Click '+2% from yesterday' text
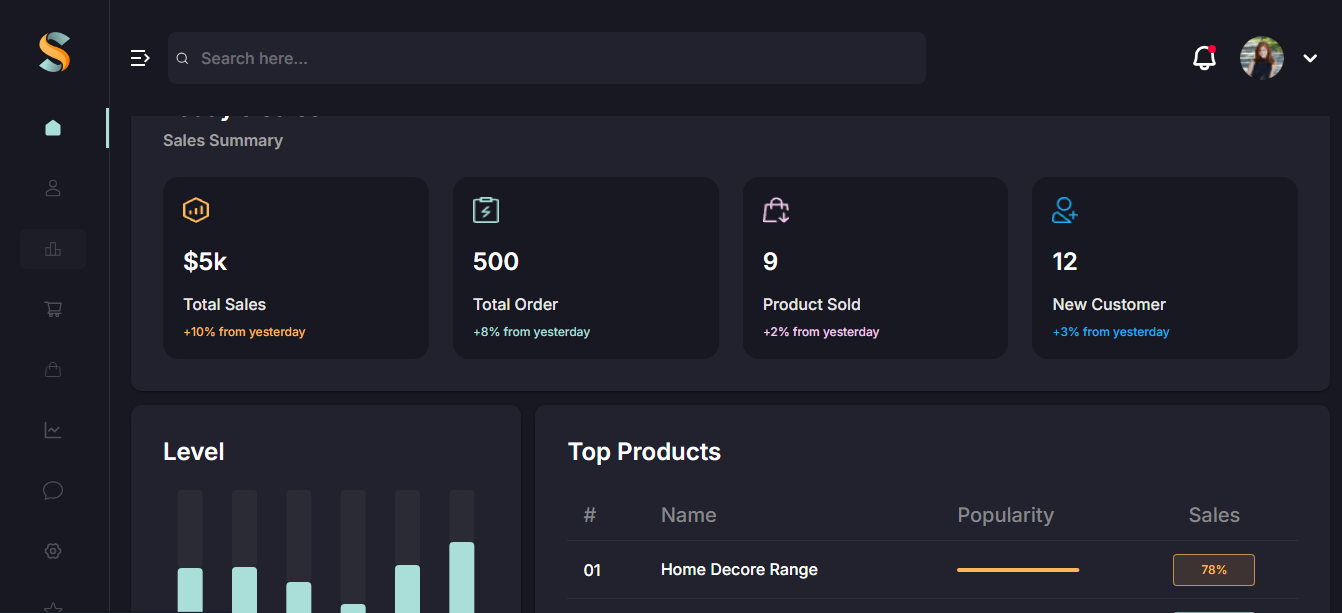The height and width of the screenshot is (613, 1342). 821,332
